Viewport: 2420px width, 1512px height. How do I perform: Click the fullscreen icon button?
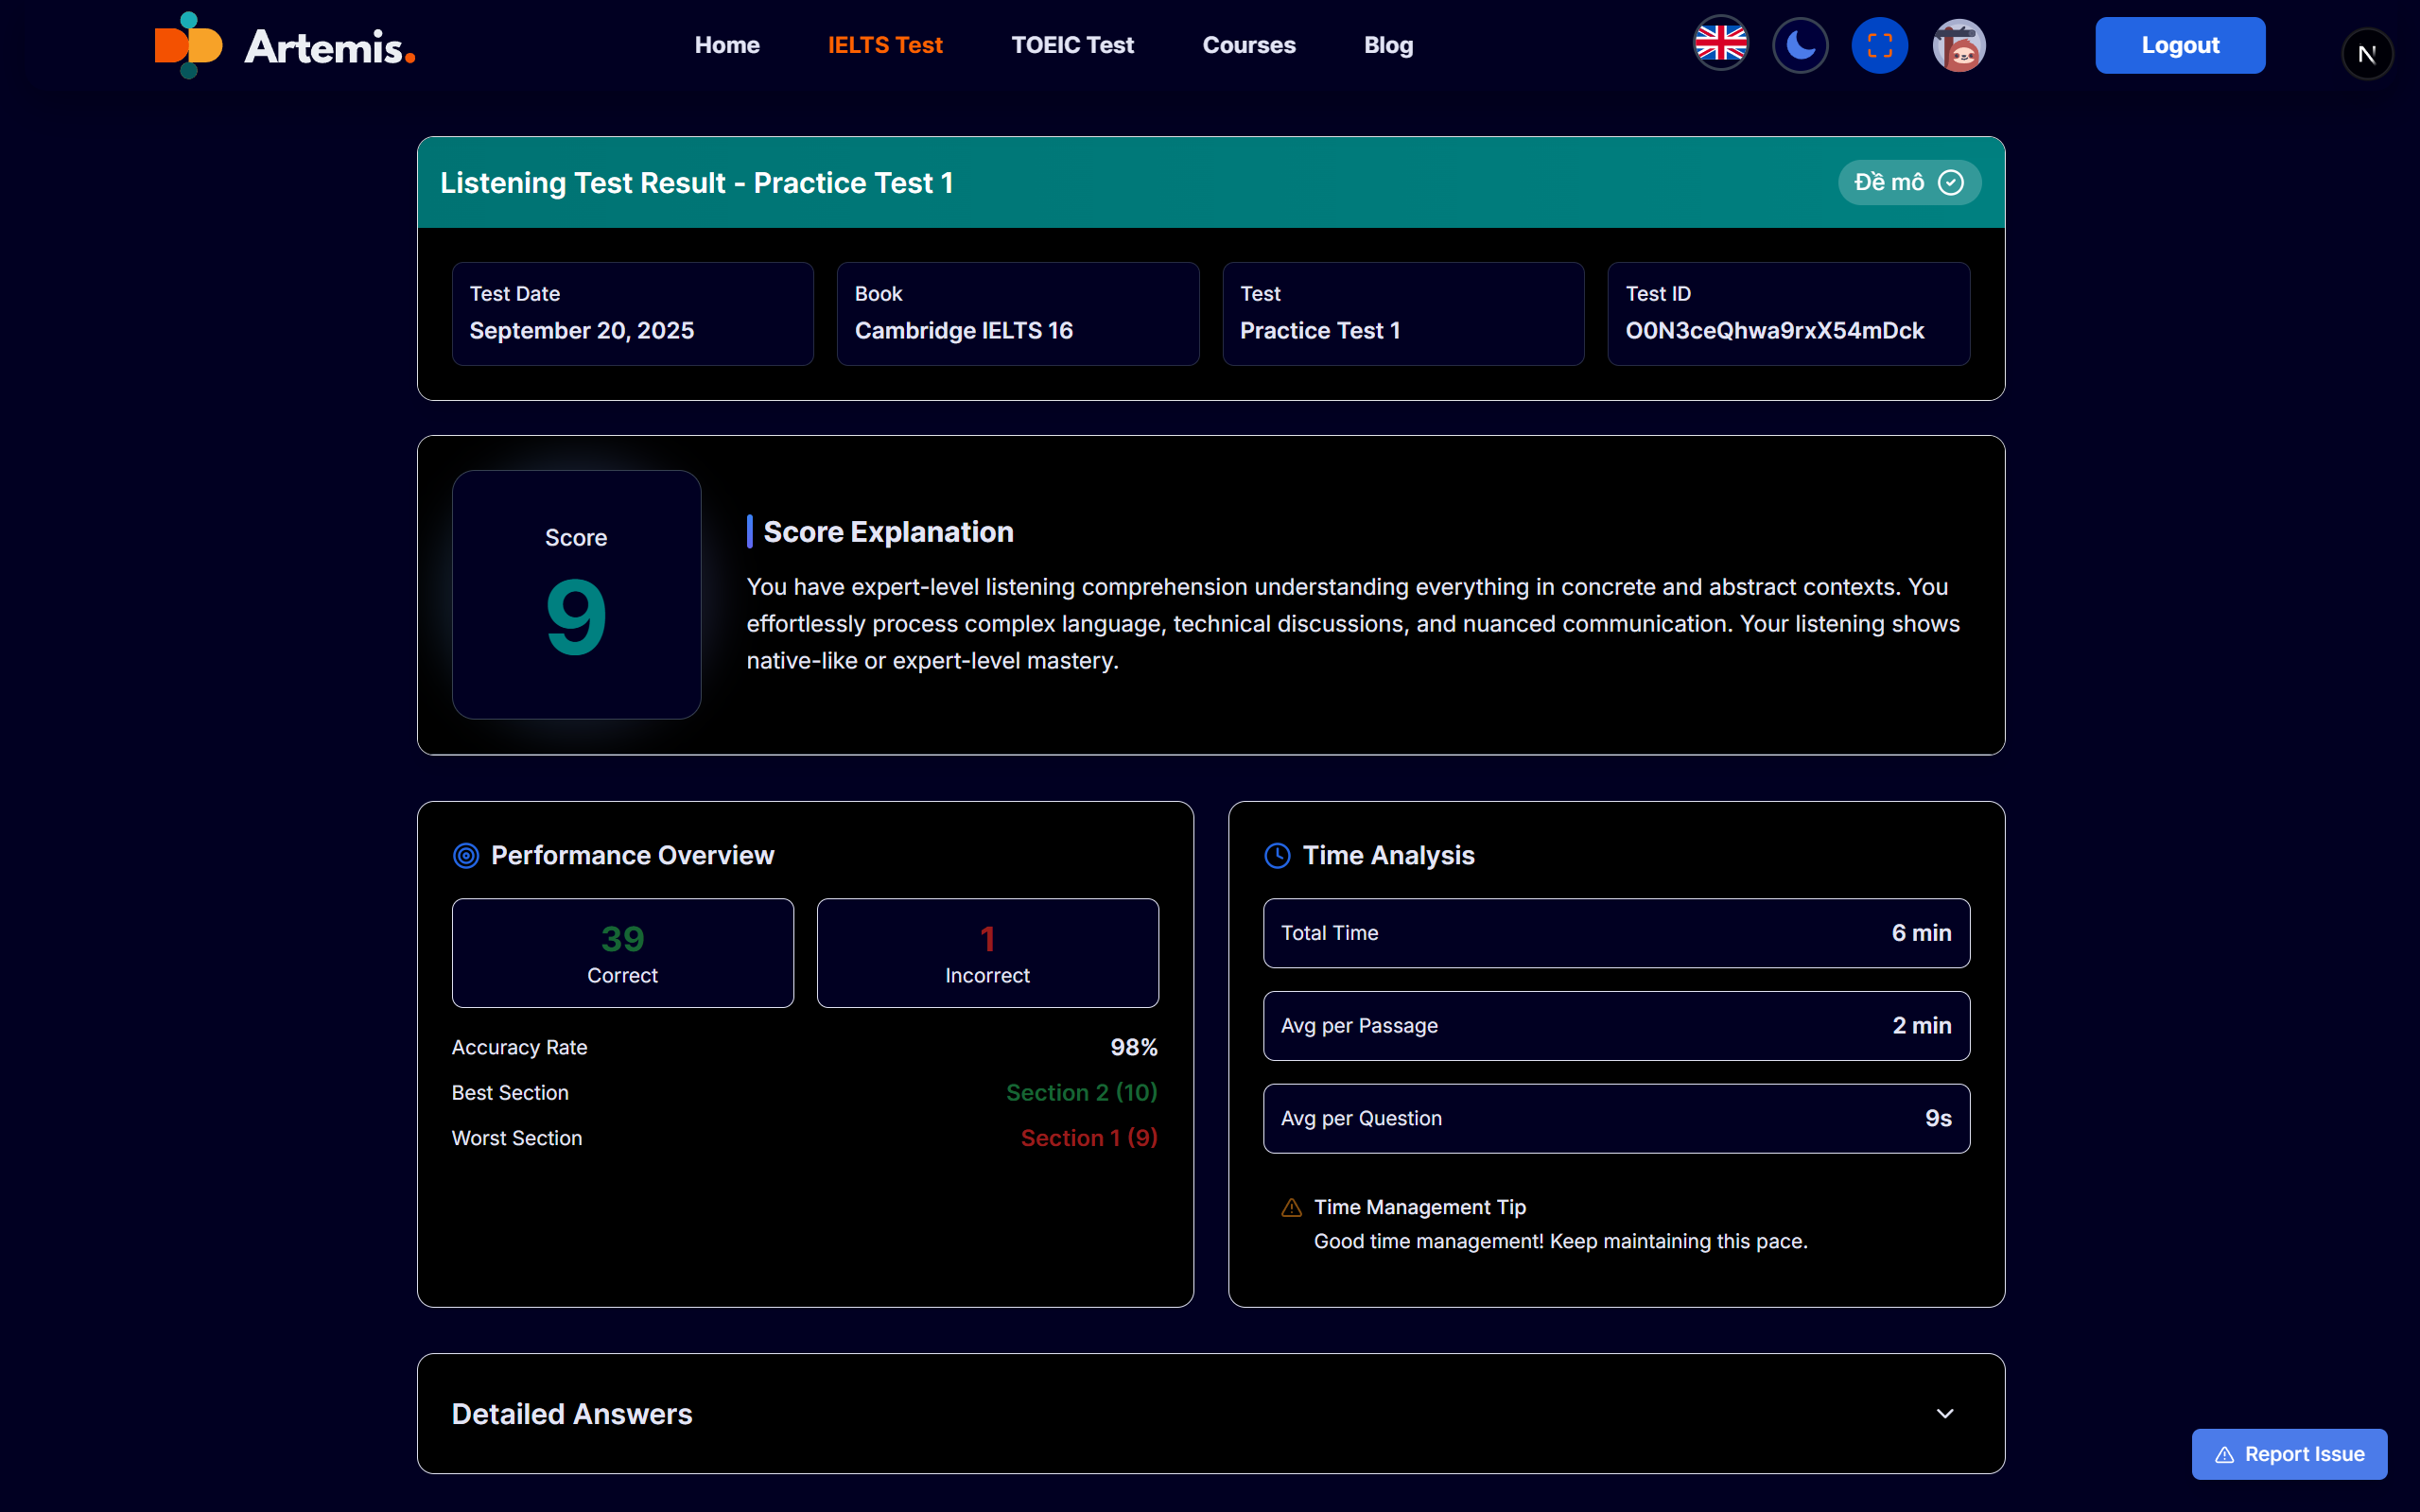coord(1879,45)
